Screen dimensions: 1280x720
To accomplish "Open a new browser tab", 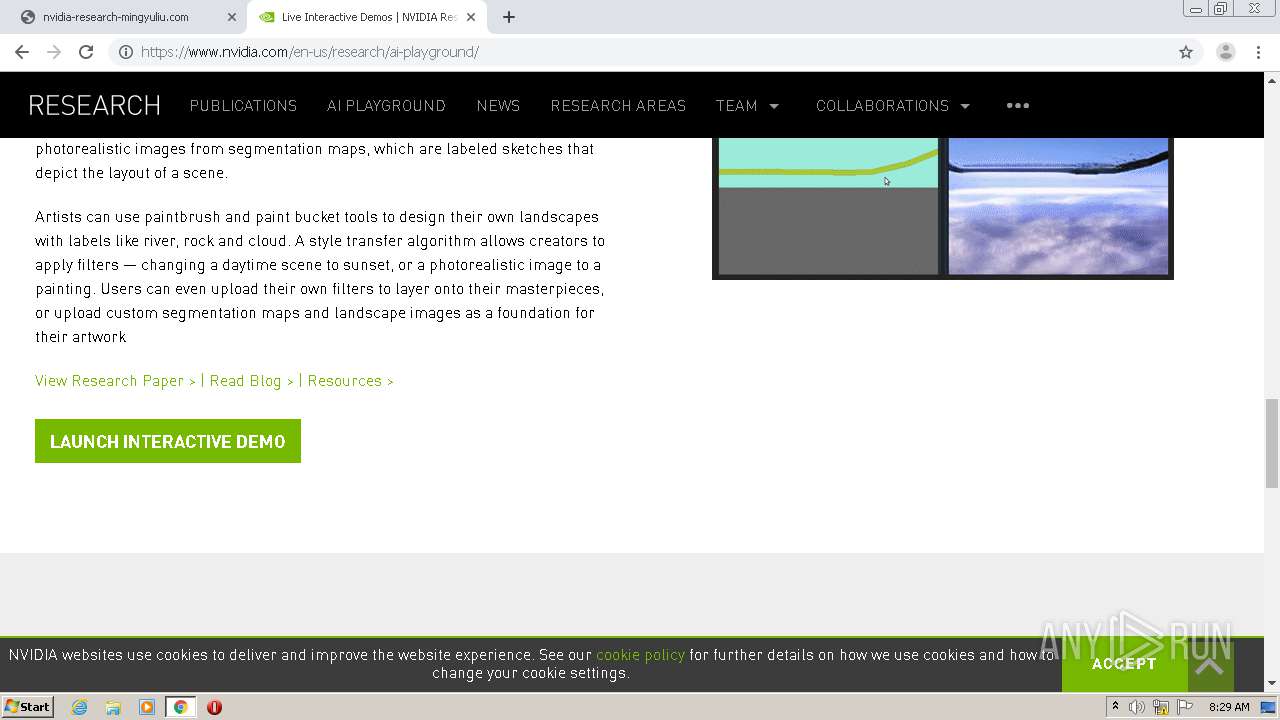I will 509,17.
